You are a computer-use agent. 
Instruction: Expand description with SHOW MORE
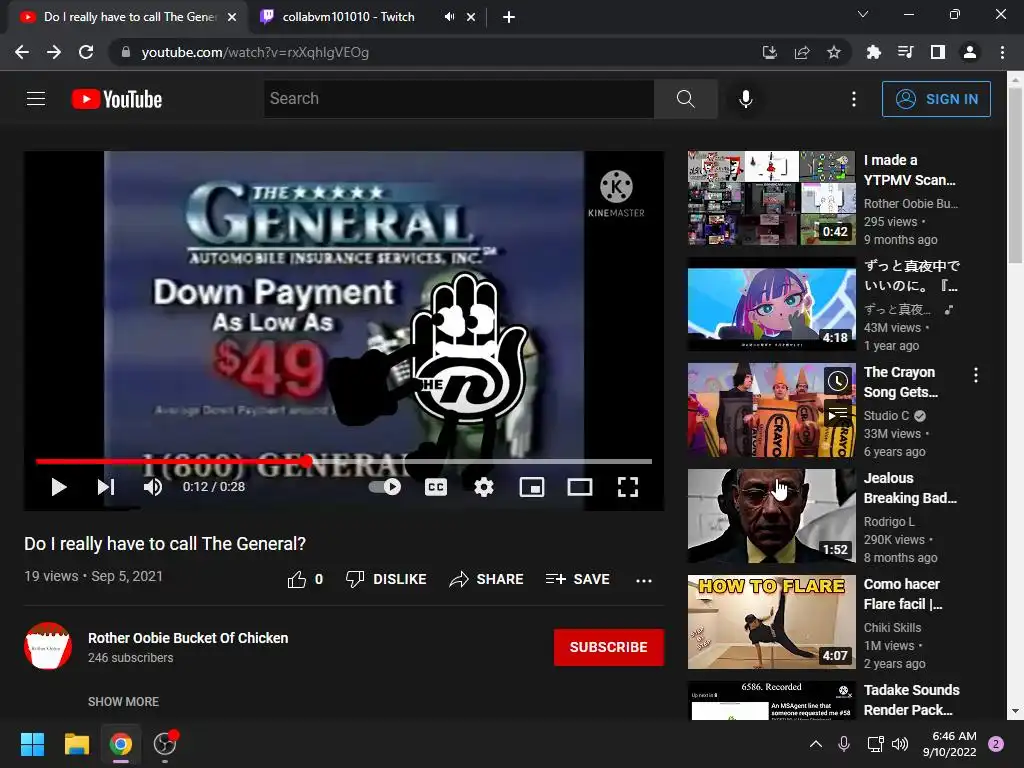123,701
